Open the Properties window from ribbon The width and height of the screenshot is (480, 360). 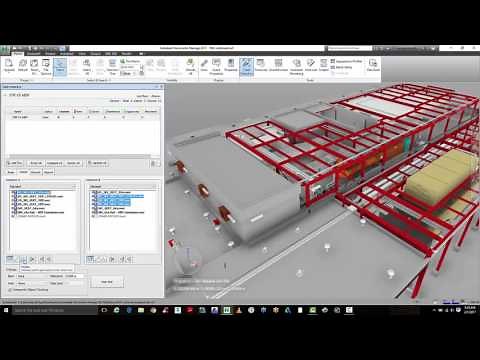pos(230,66)
